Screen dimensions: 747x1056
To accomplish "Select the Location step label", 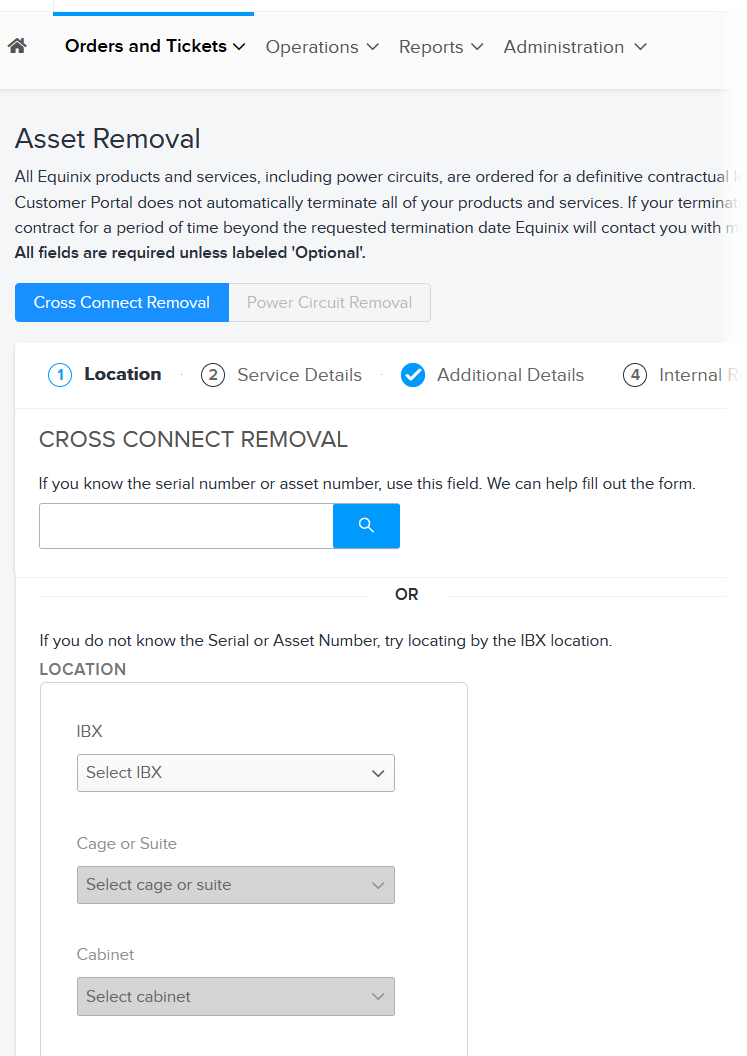I will click(x=123, y=374).
